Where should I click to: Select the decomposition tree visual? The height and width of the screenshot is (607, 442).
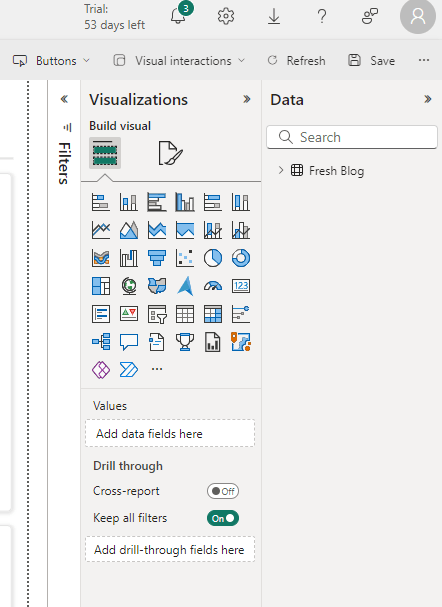point(101,342)
